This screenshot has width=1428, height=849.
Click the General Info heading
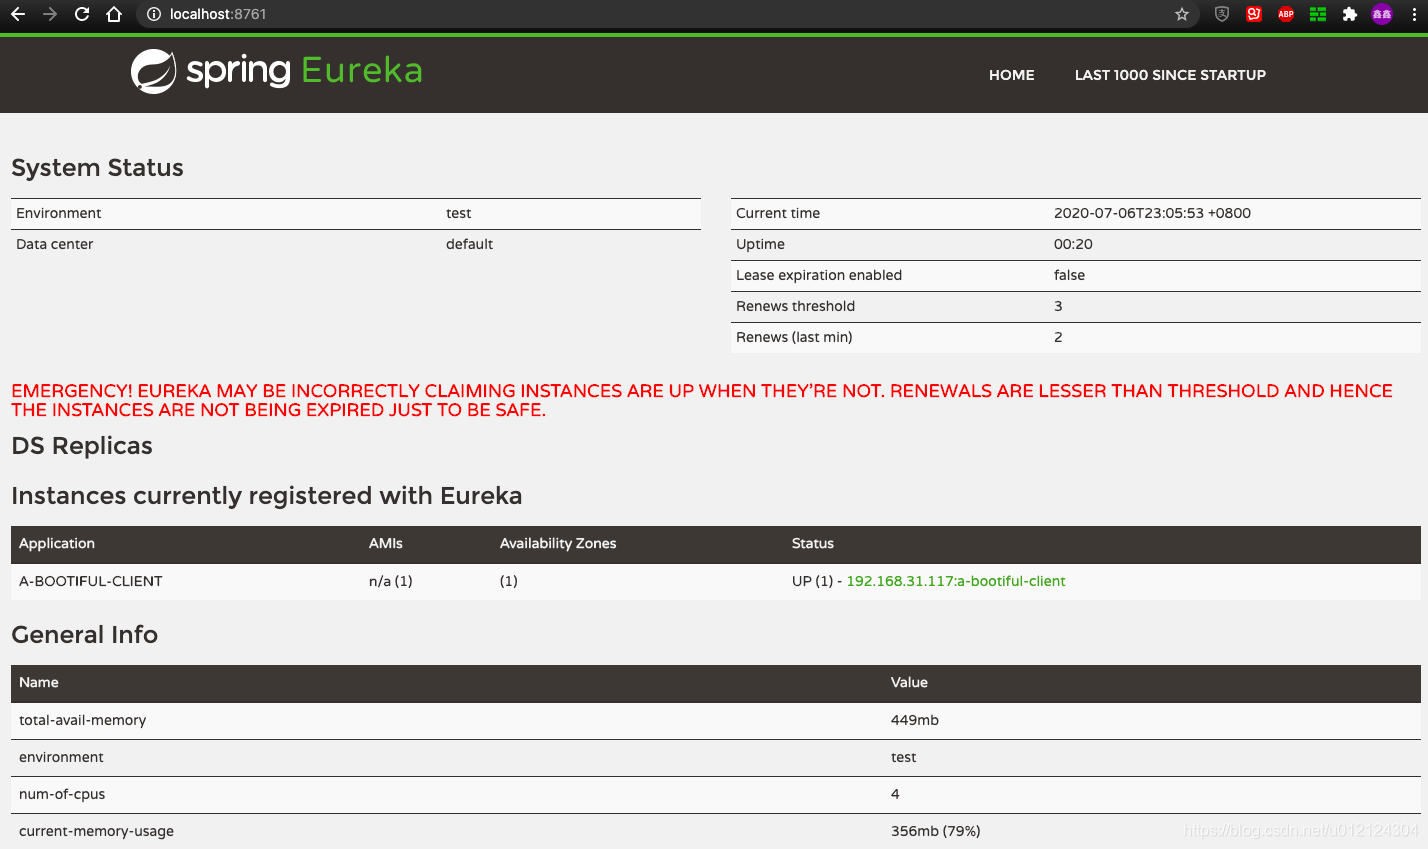(85, 635)
